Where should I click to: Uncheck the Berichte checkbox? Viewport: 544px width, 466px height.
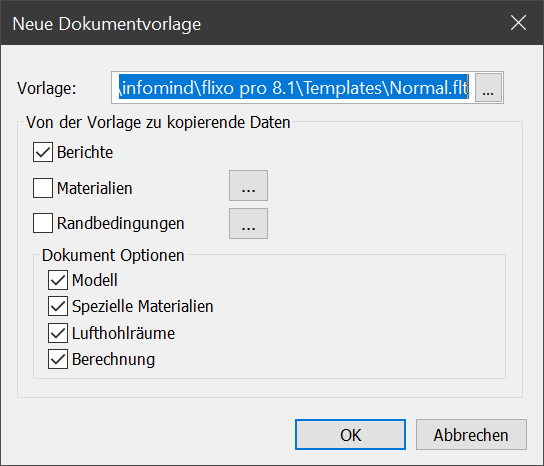click(x=43, y=152)
